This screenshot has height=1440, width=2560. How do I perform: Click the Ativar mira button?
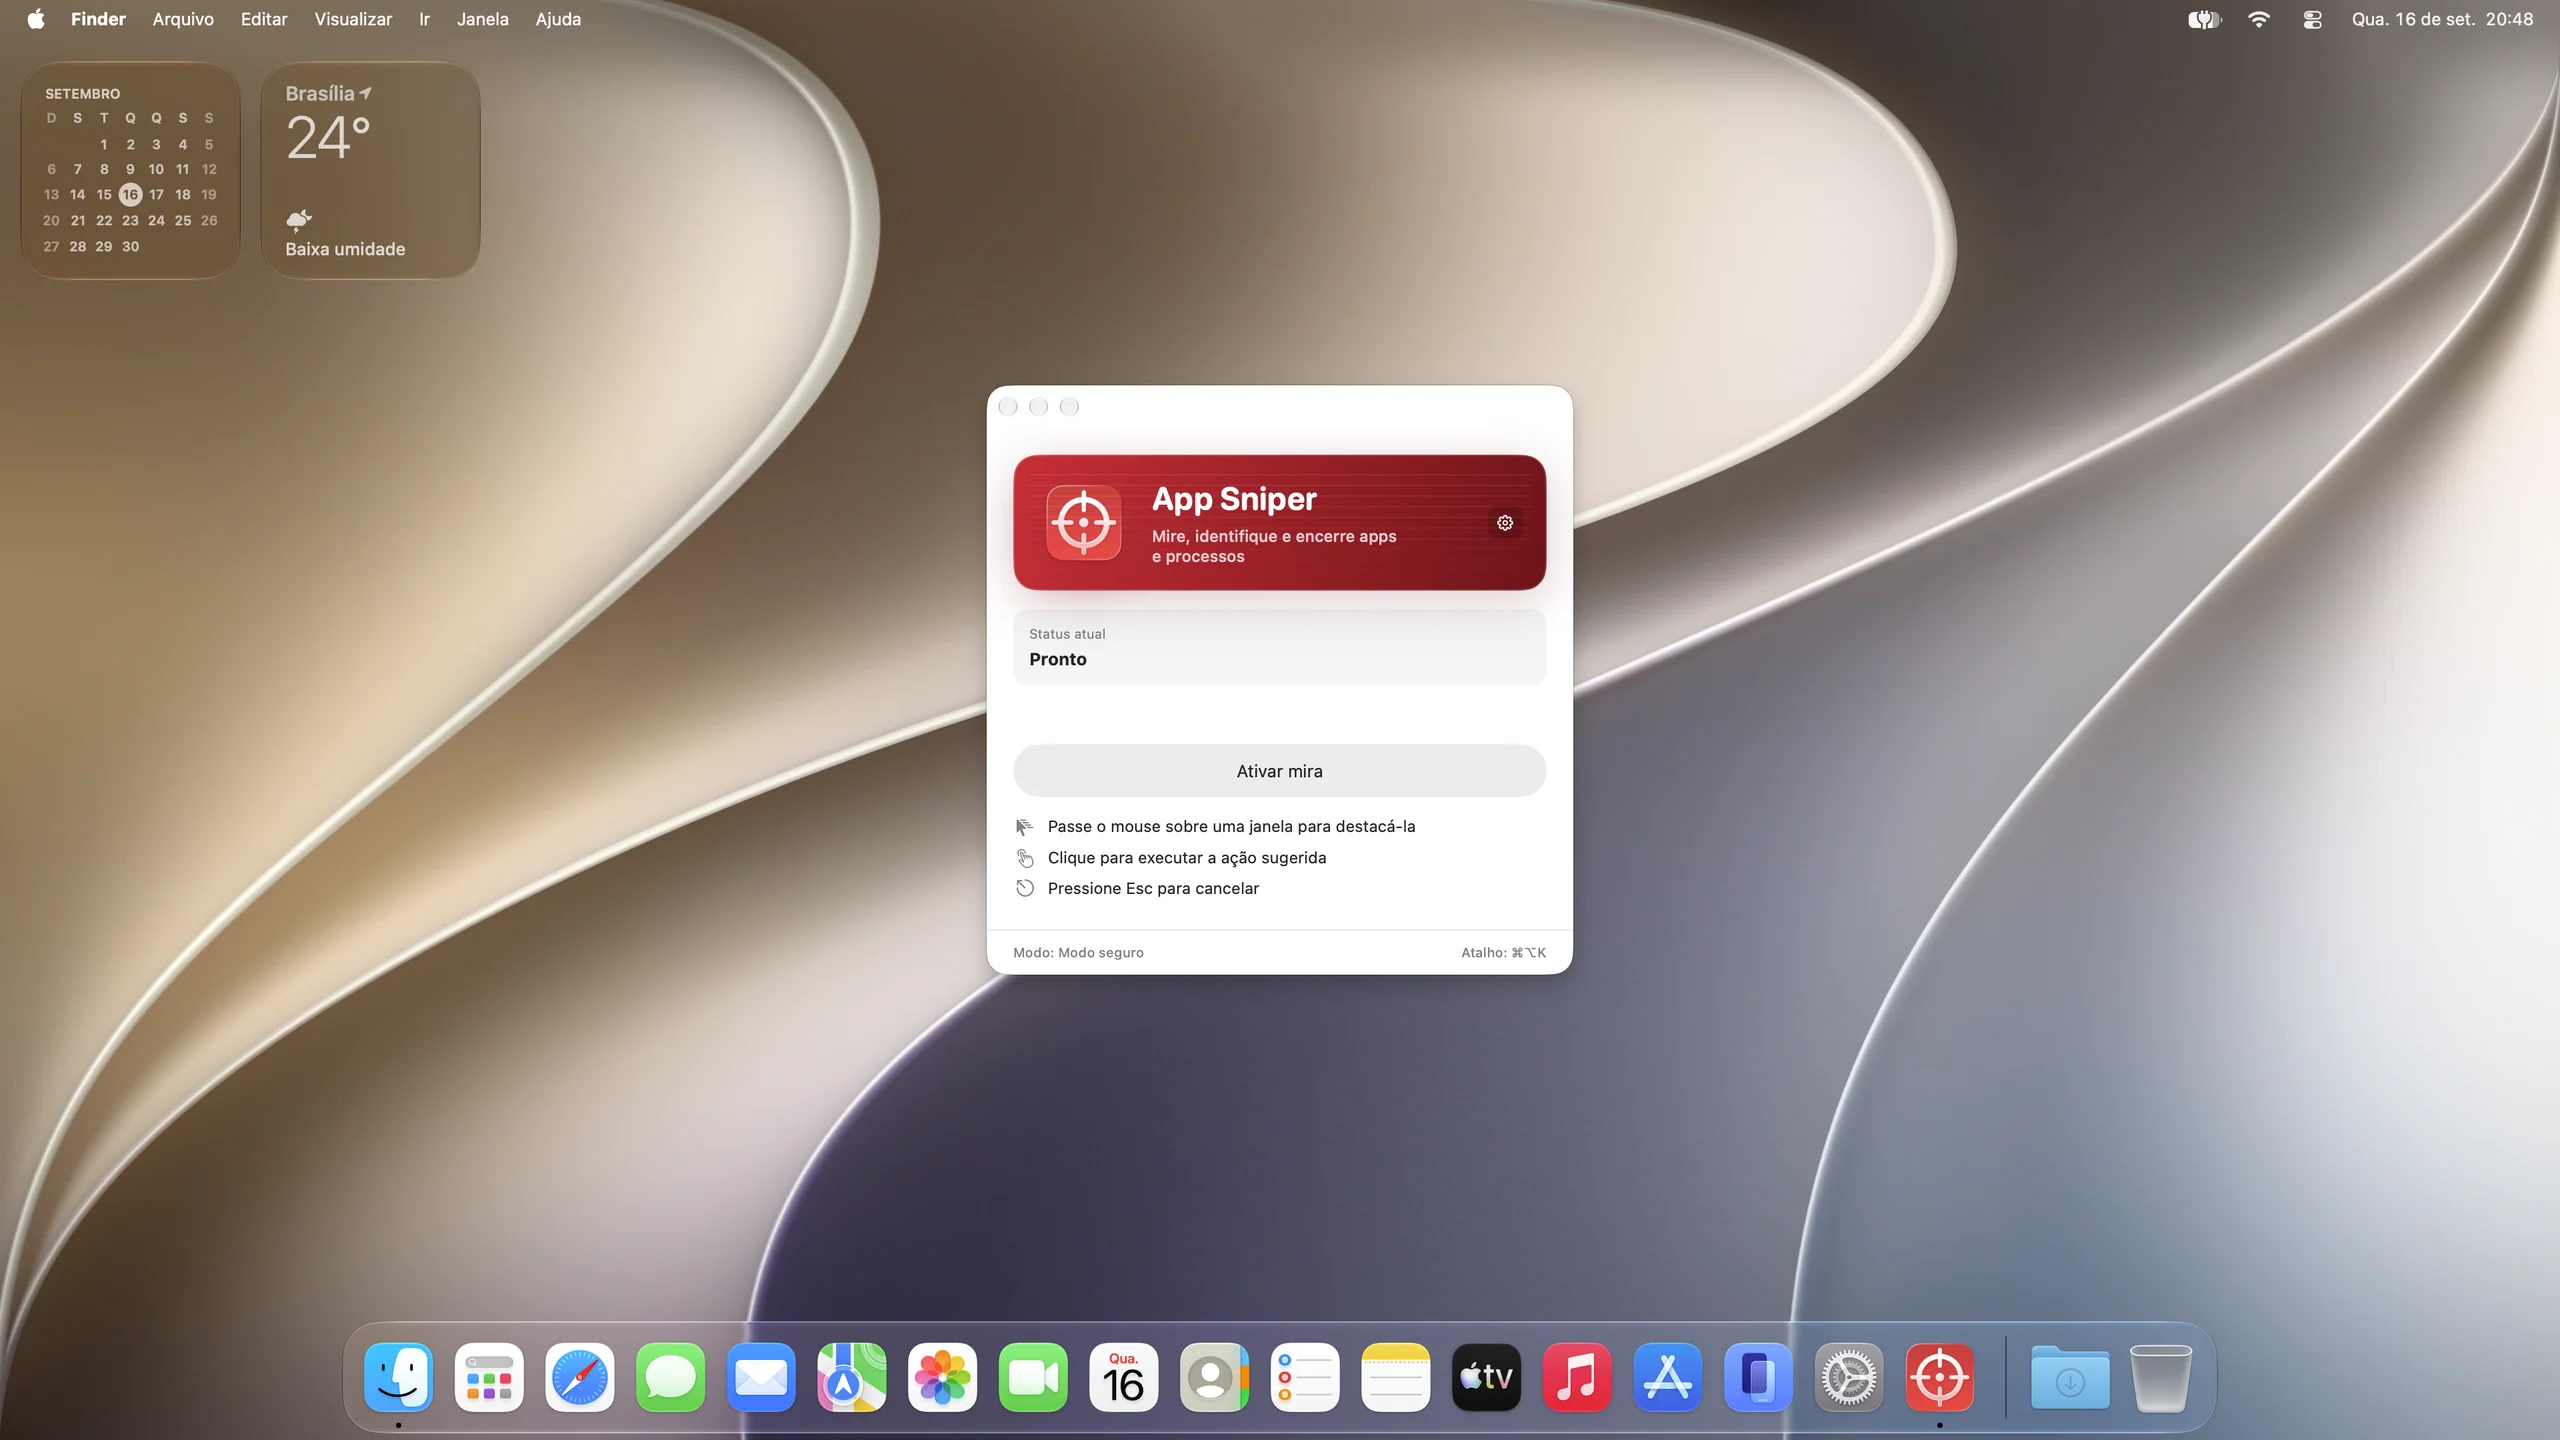1279,771
